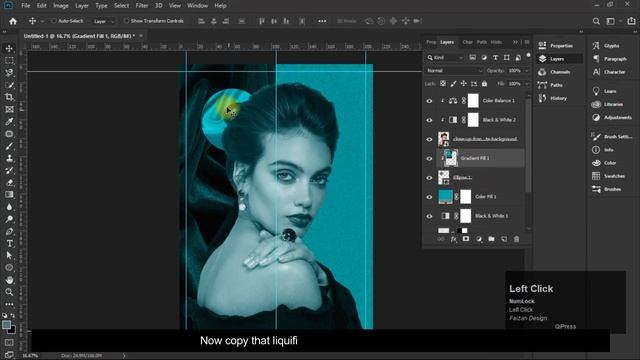Select the Color Balance 1 layer mask thumbnail
Image resolution: width=640 pixels, height=360 pixels.
click(x=473, y=100)
